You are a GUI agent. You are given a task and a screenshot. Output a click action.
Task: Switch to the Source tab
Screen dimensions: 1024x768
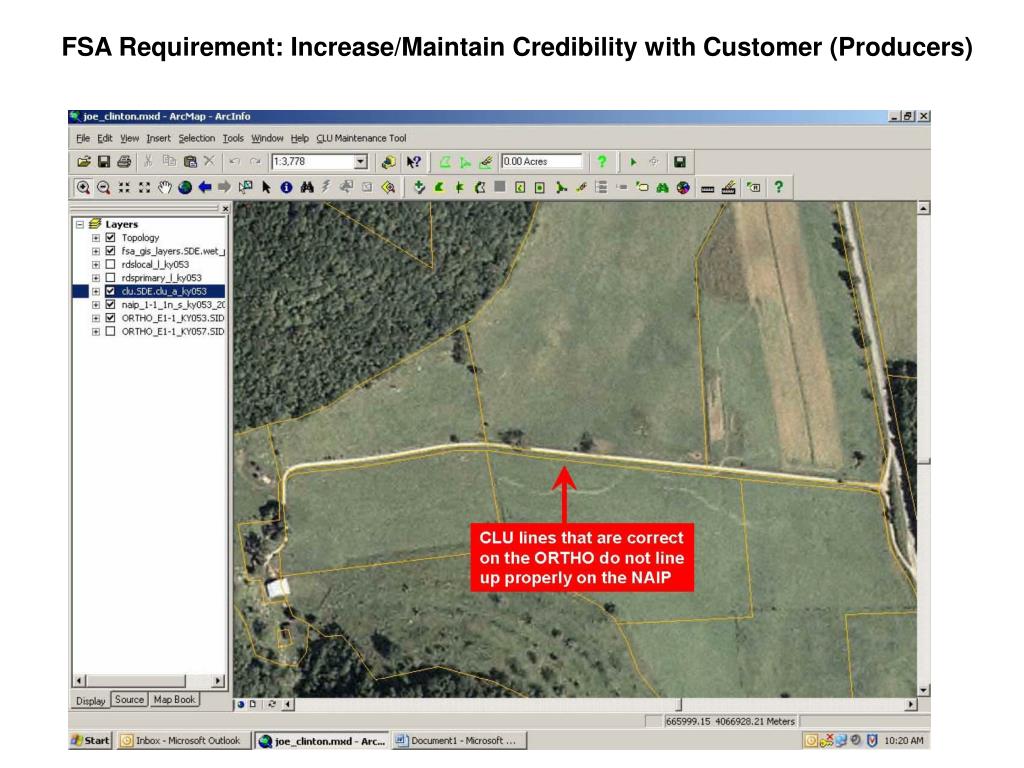129,699
